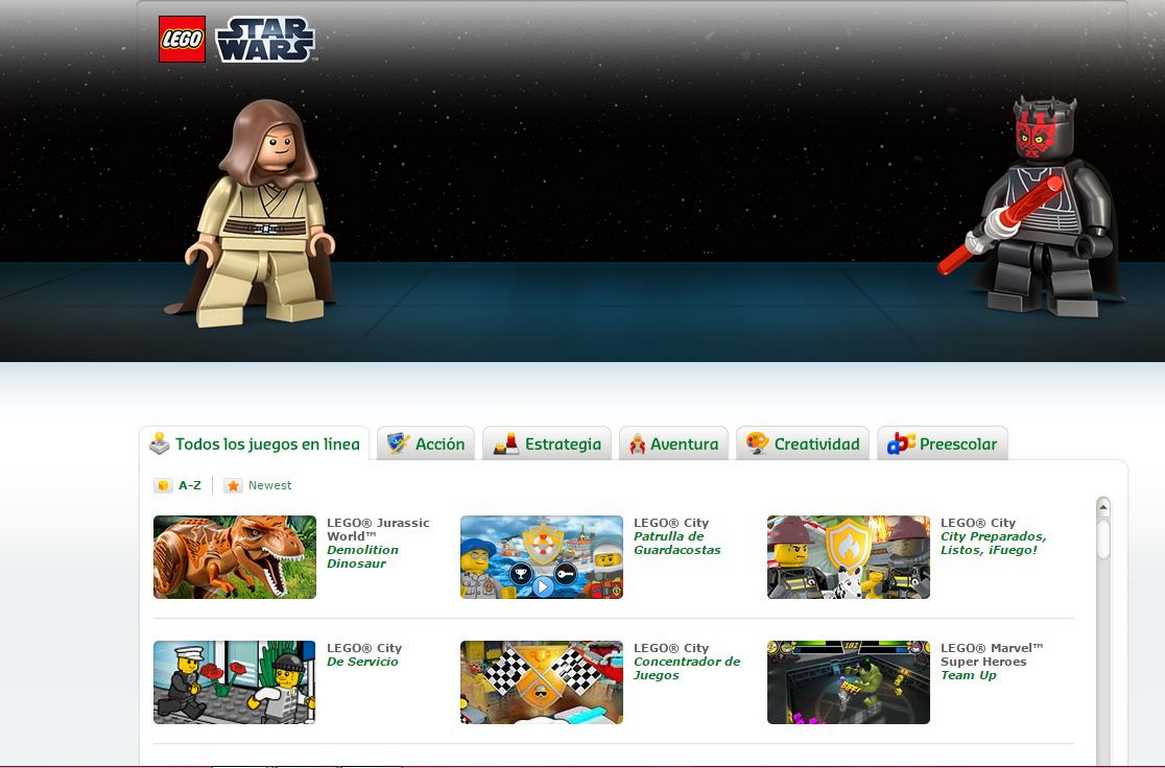Open the Creatividad tab
Viewport: 1165px width, 768px height.
816,444
